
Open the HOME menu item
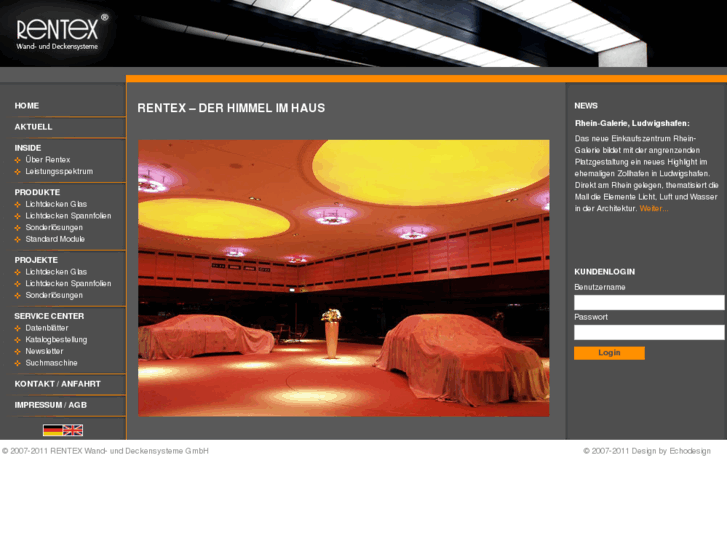26,106
